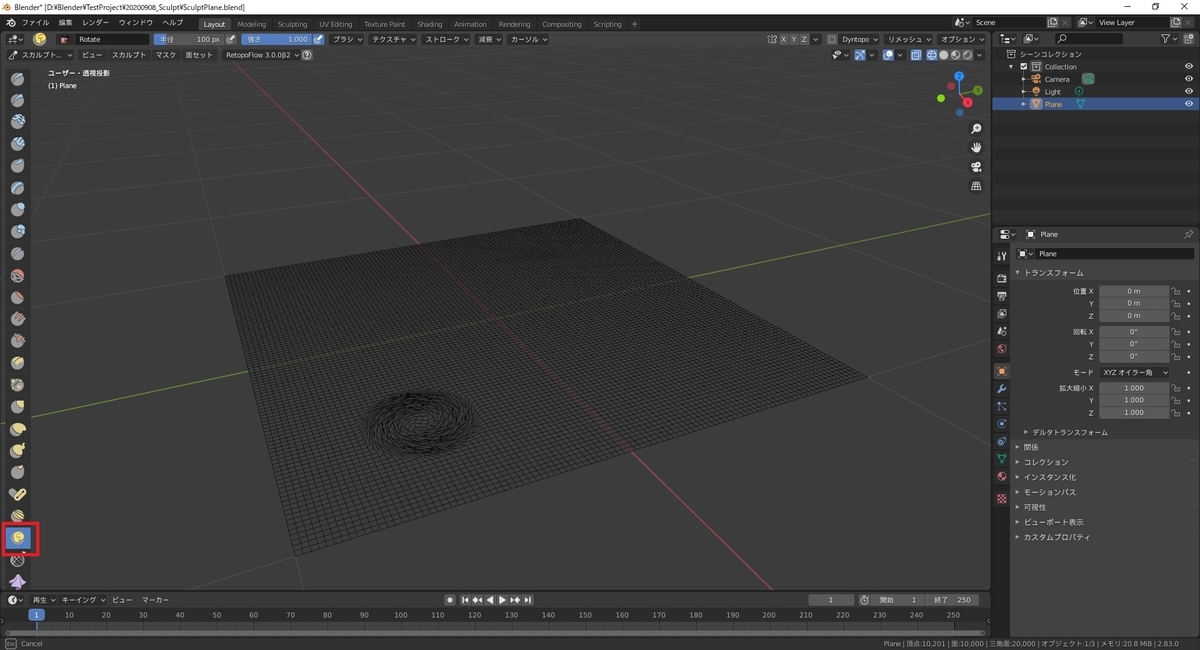Open the Object properties tab
This screenshot has height=650, width=1200.
click(x=1002, y=371)
